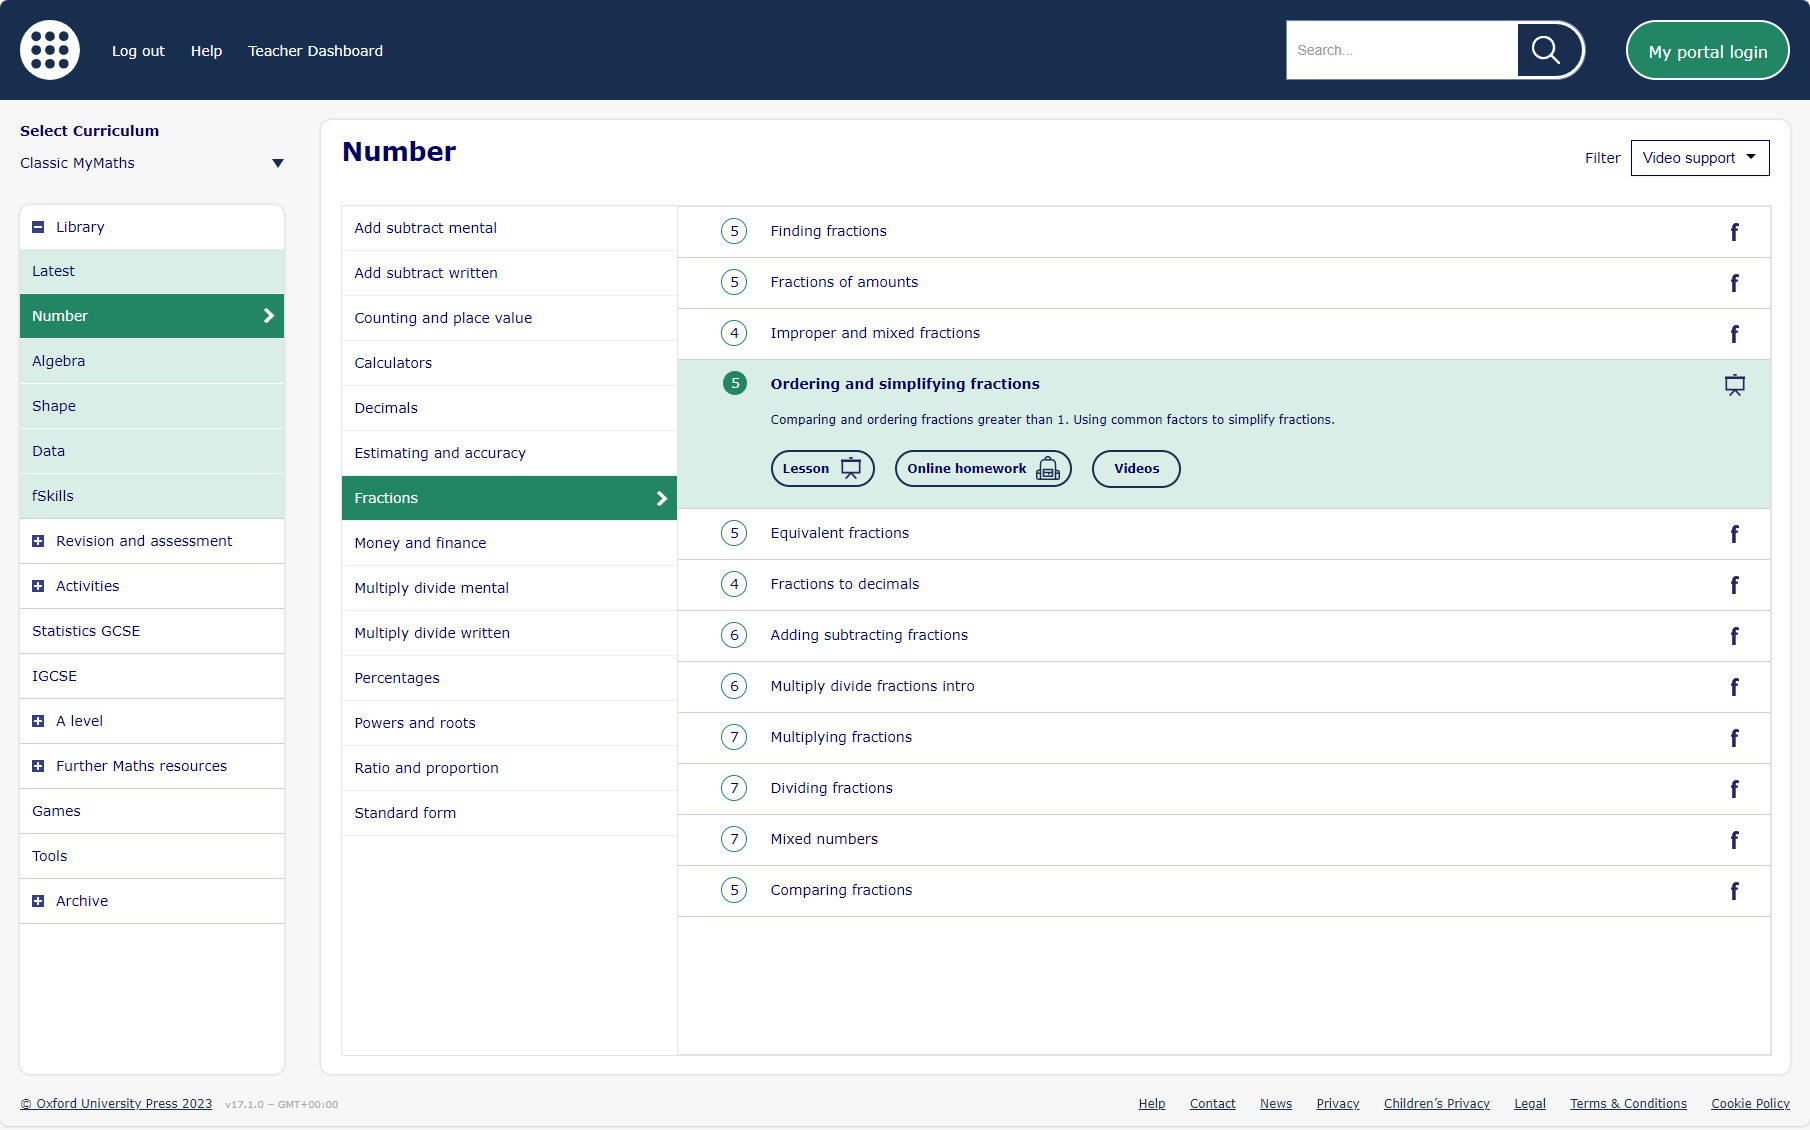
Task: Click level 5 circle beside Fractions of amounts
Action: tap(734, 282)
